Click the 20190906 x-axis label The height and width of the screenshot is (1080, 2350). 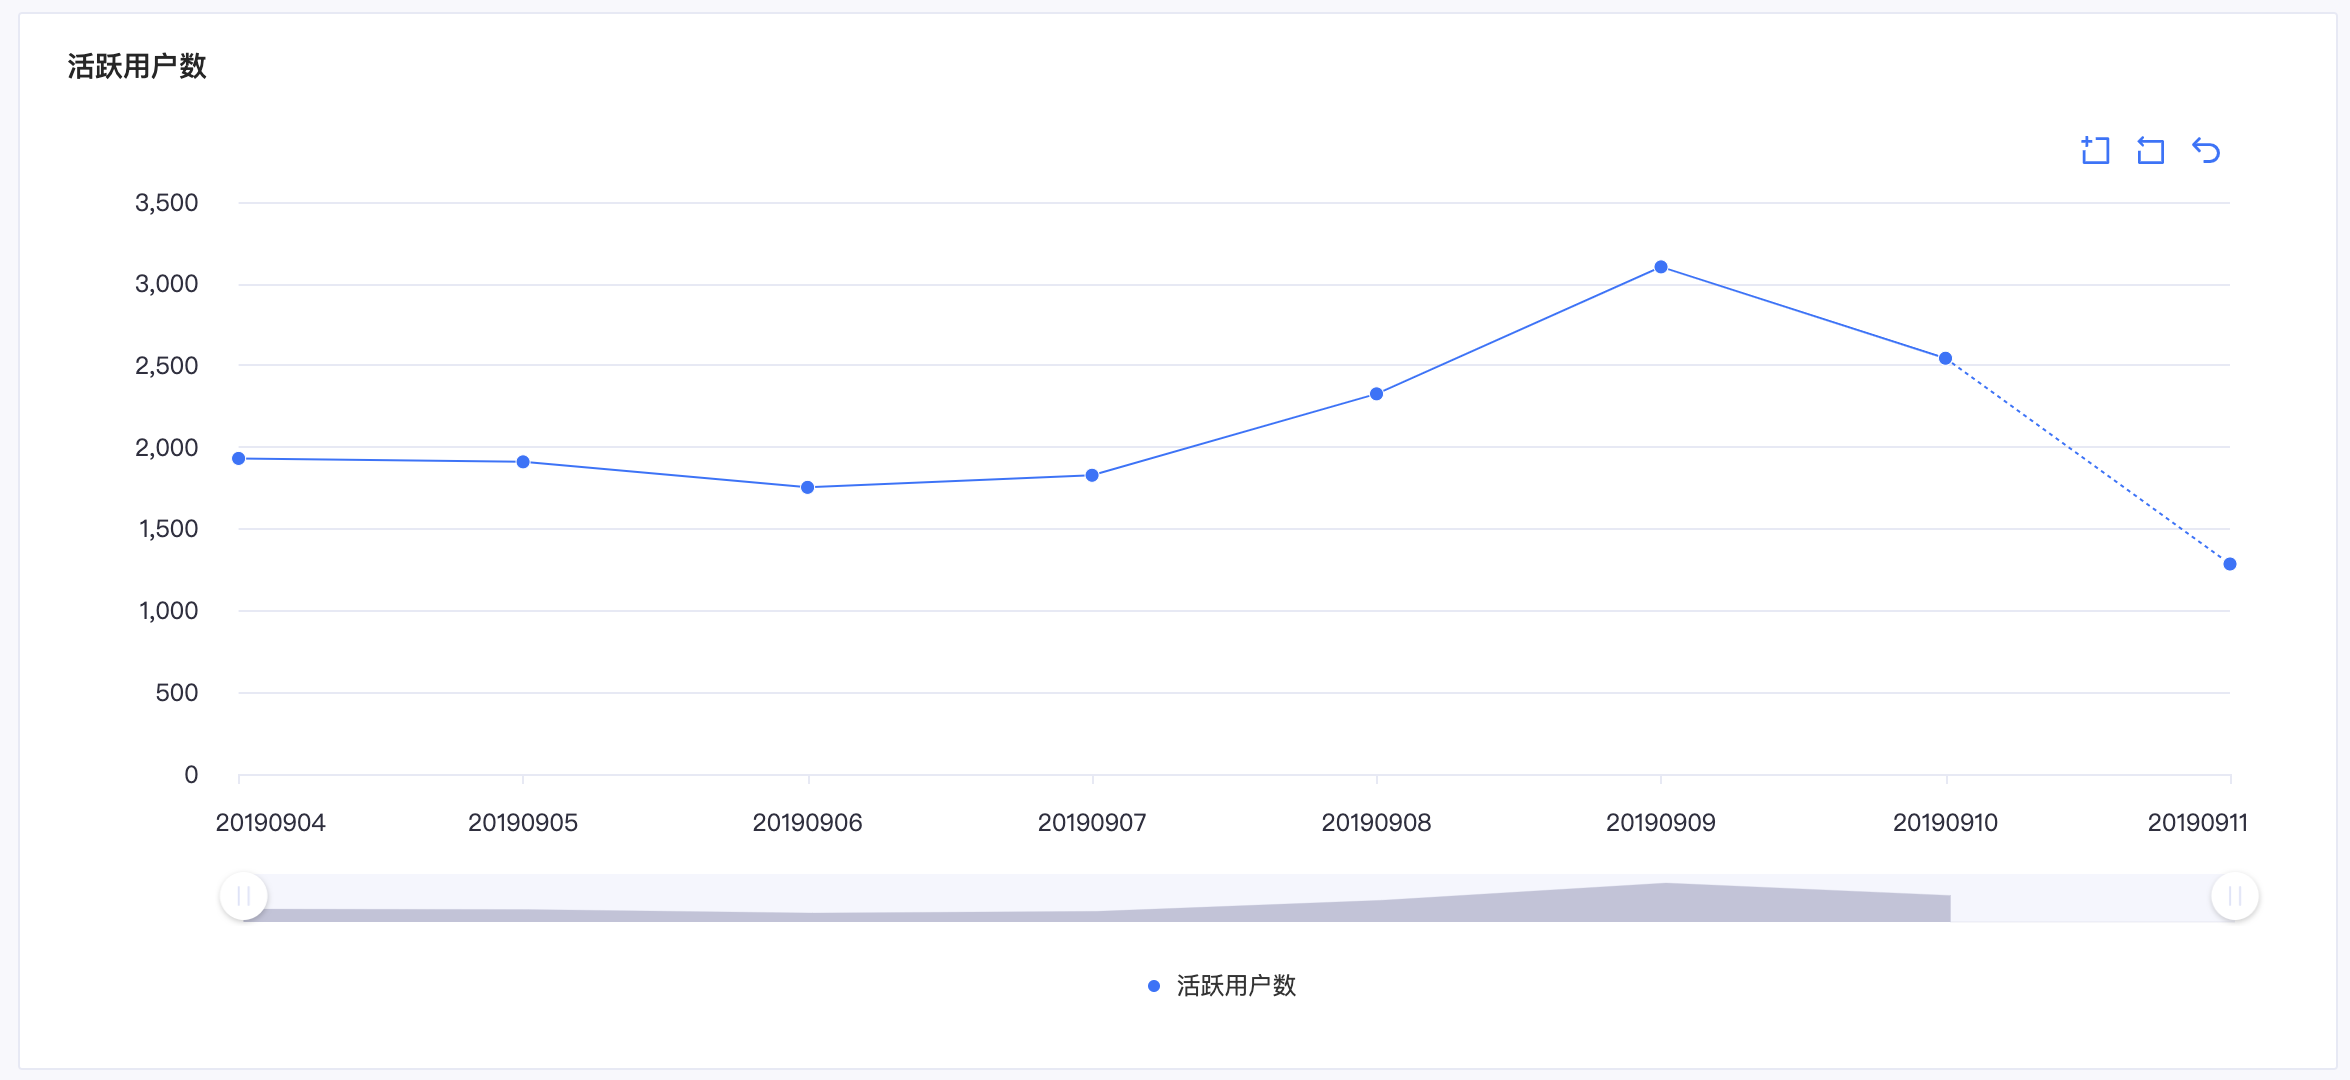point(808,823)
